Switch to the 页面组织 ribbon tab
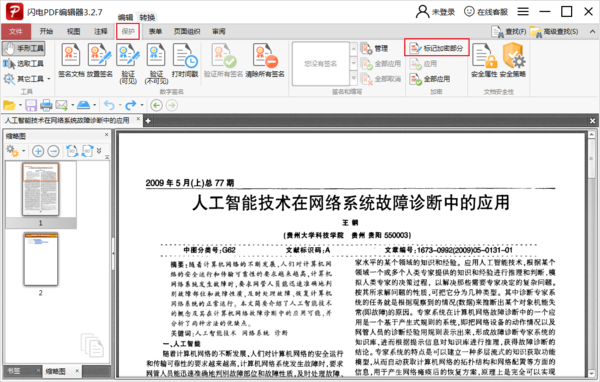 [187, 31]
